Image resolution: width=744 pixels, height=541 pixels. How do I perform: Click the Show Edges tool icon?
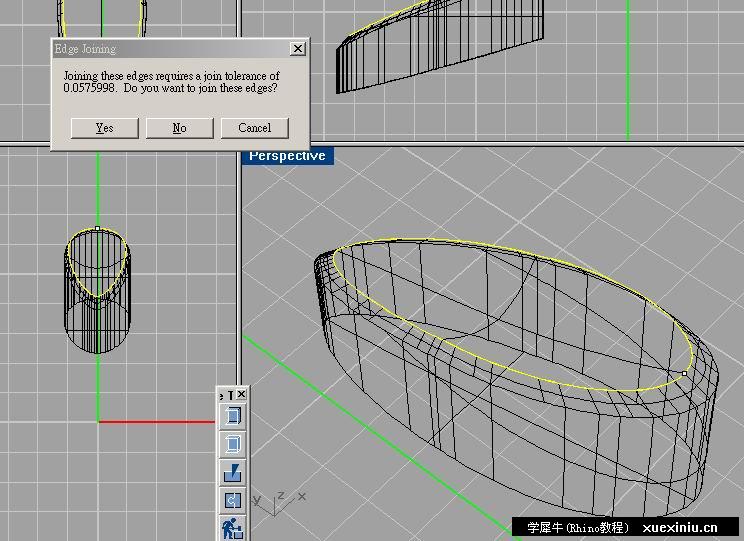(232, 417)
